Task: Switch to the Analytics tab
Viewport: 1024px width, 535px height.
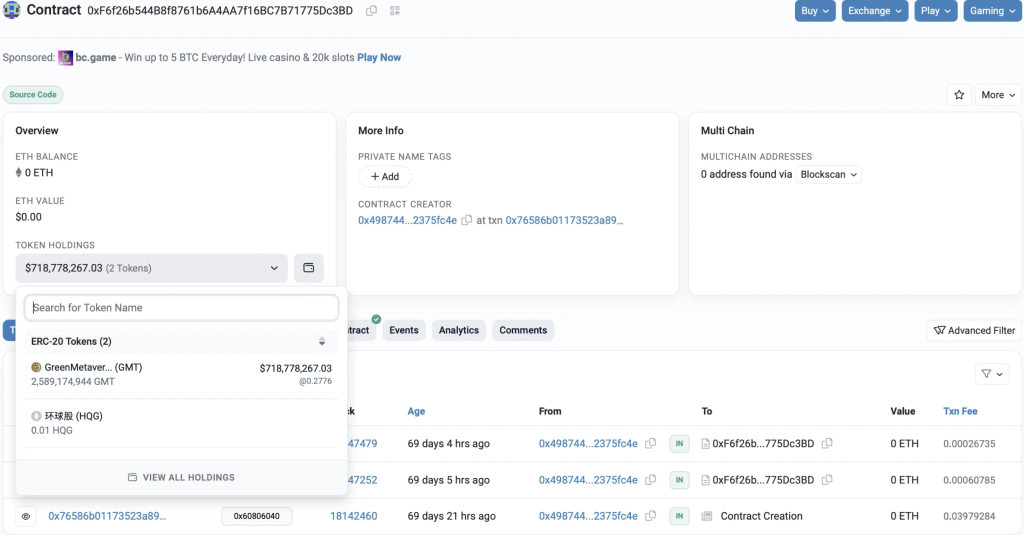Action: 458,330
